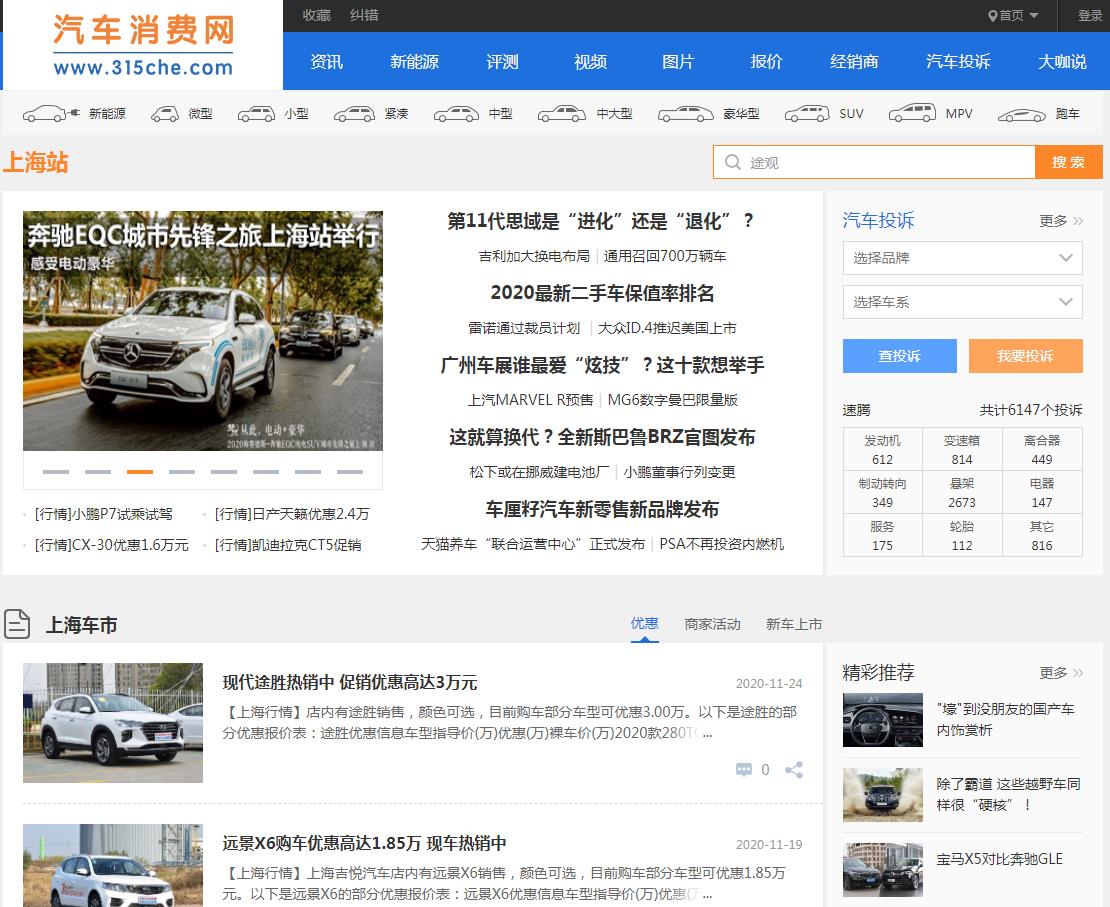Click the orange 我要投诉 button
Screen dimensions: 1110x907
[1026, 355]
